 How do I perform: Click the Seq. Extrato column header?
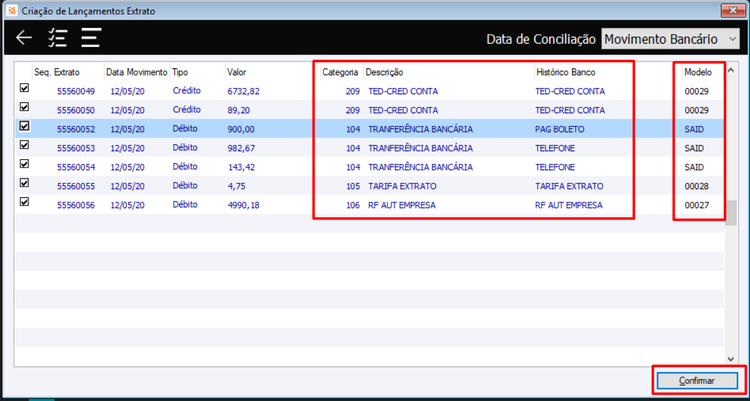57,72
